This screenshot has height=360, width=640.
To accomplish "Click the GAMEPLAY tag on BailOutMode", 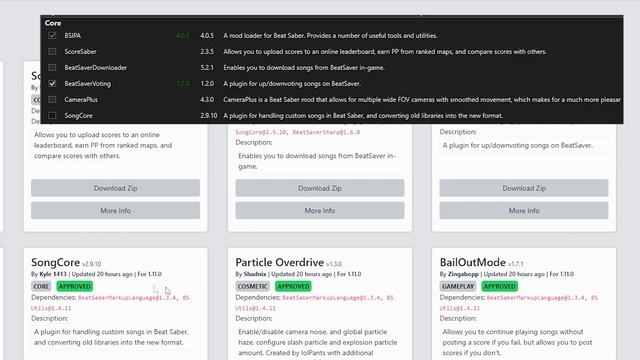I will (x=458, y=287).
